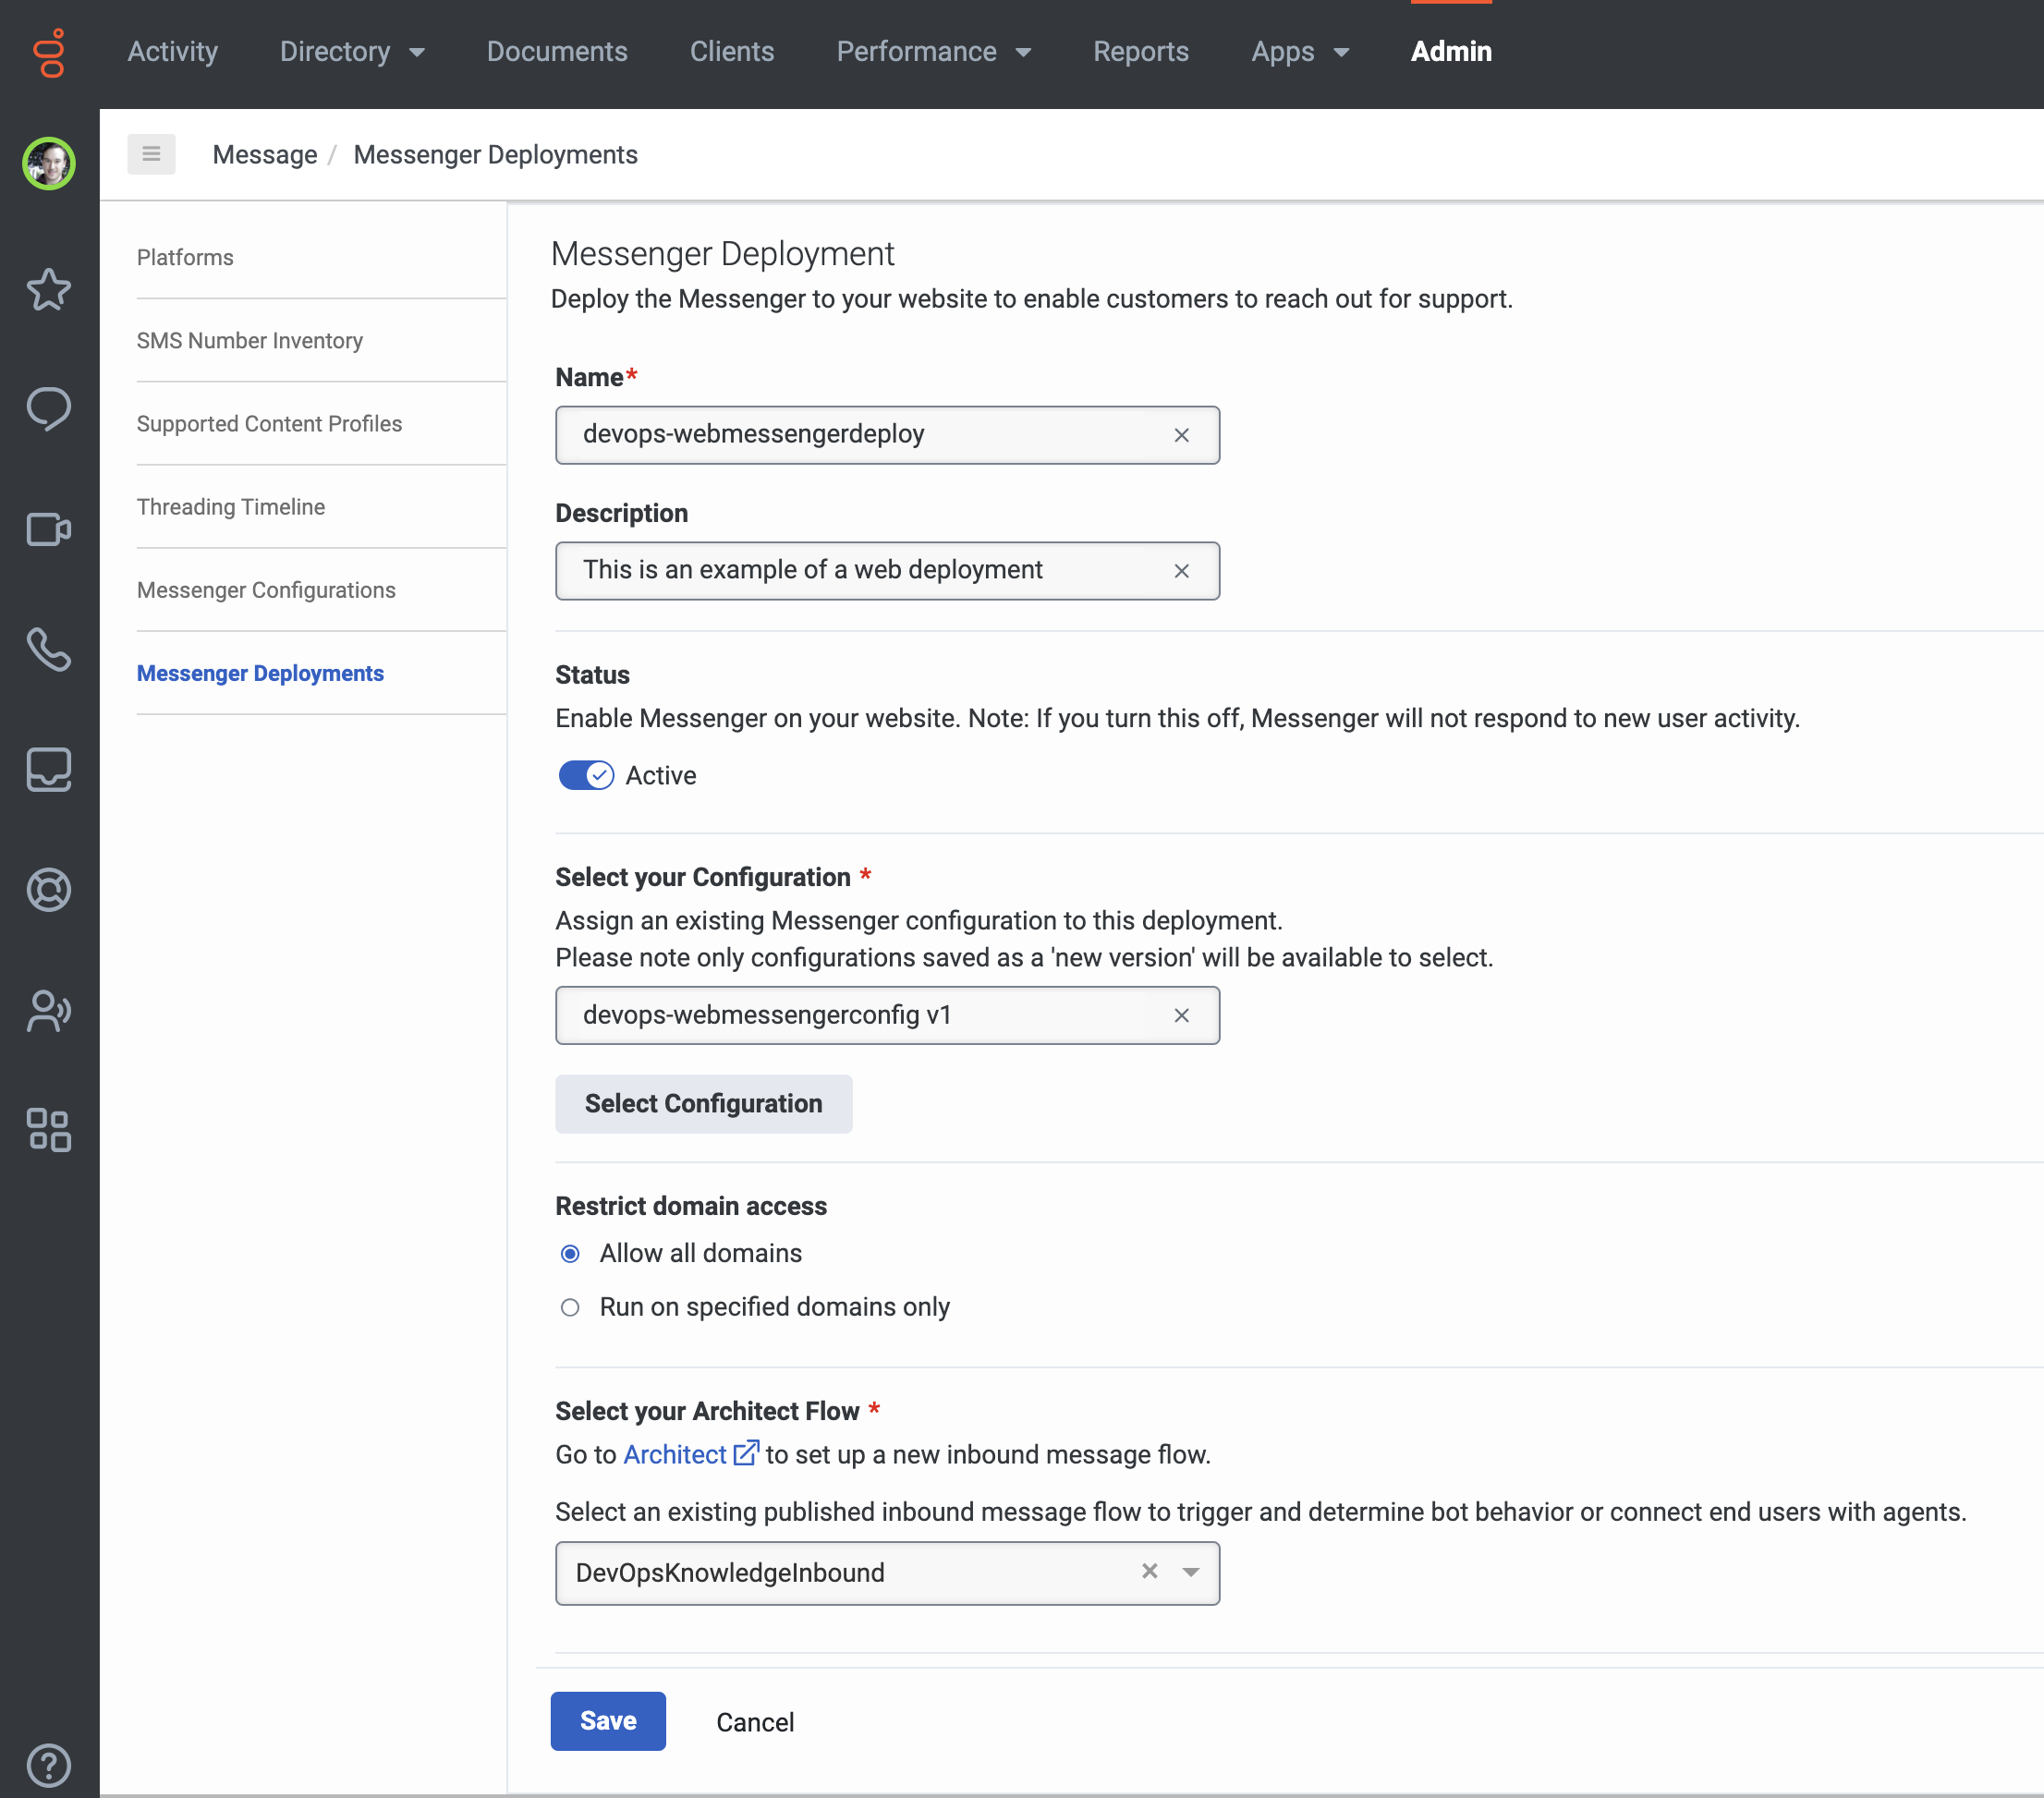Open the support lifesaver icon in sidebar
This screenshot has width=2044, height=1798.
click(48, 890)
